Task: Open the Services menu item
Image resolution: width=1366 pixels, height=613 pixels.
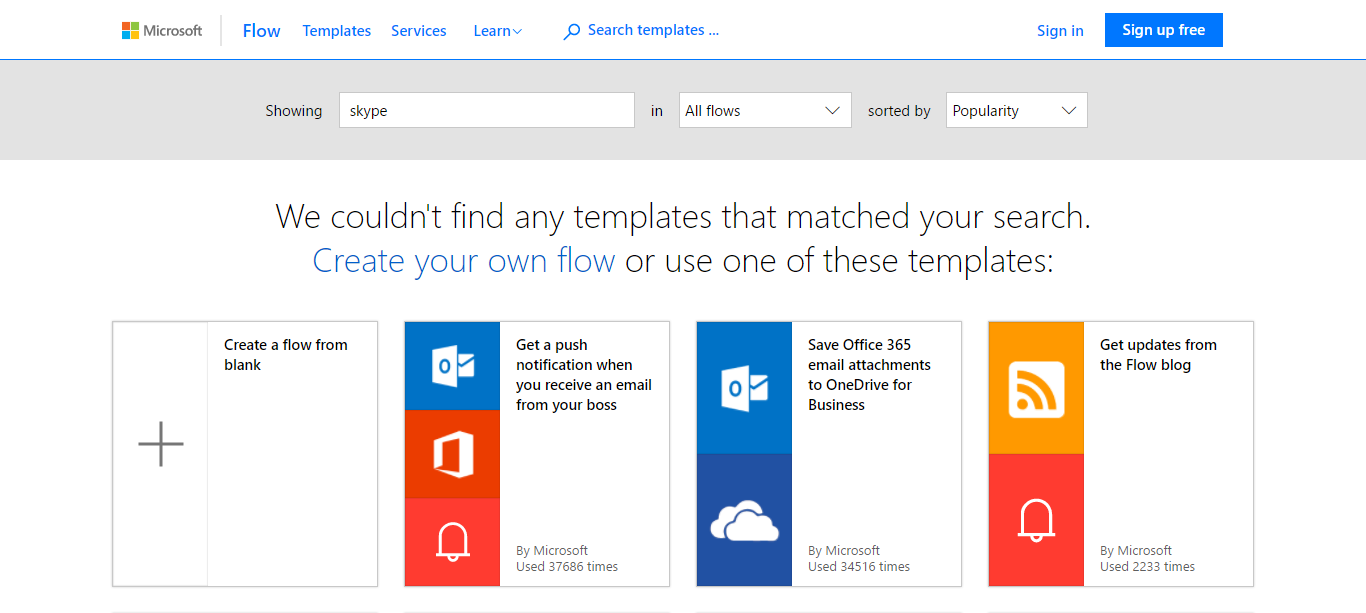Action: point(419,31)
